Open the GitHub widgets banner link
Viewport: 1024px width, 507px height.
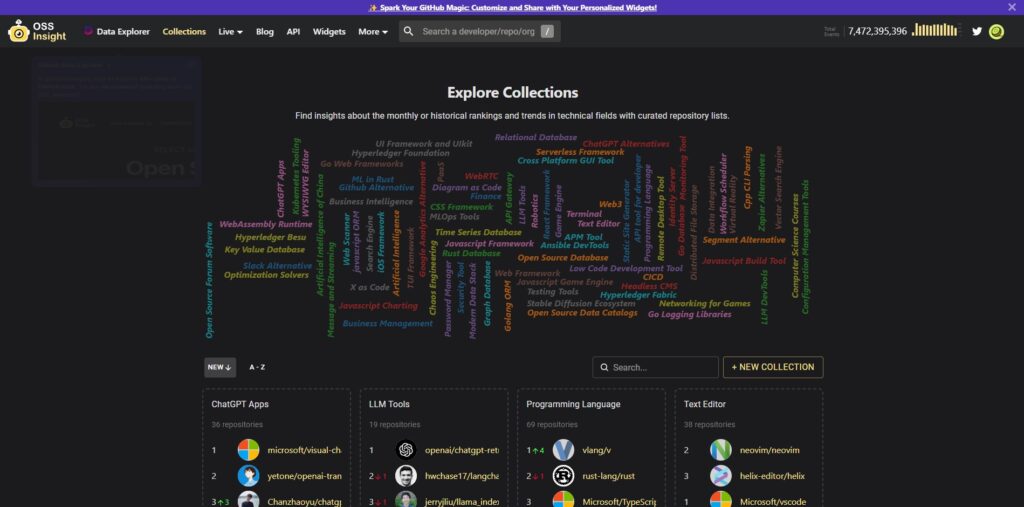tap(513, 7)
